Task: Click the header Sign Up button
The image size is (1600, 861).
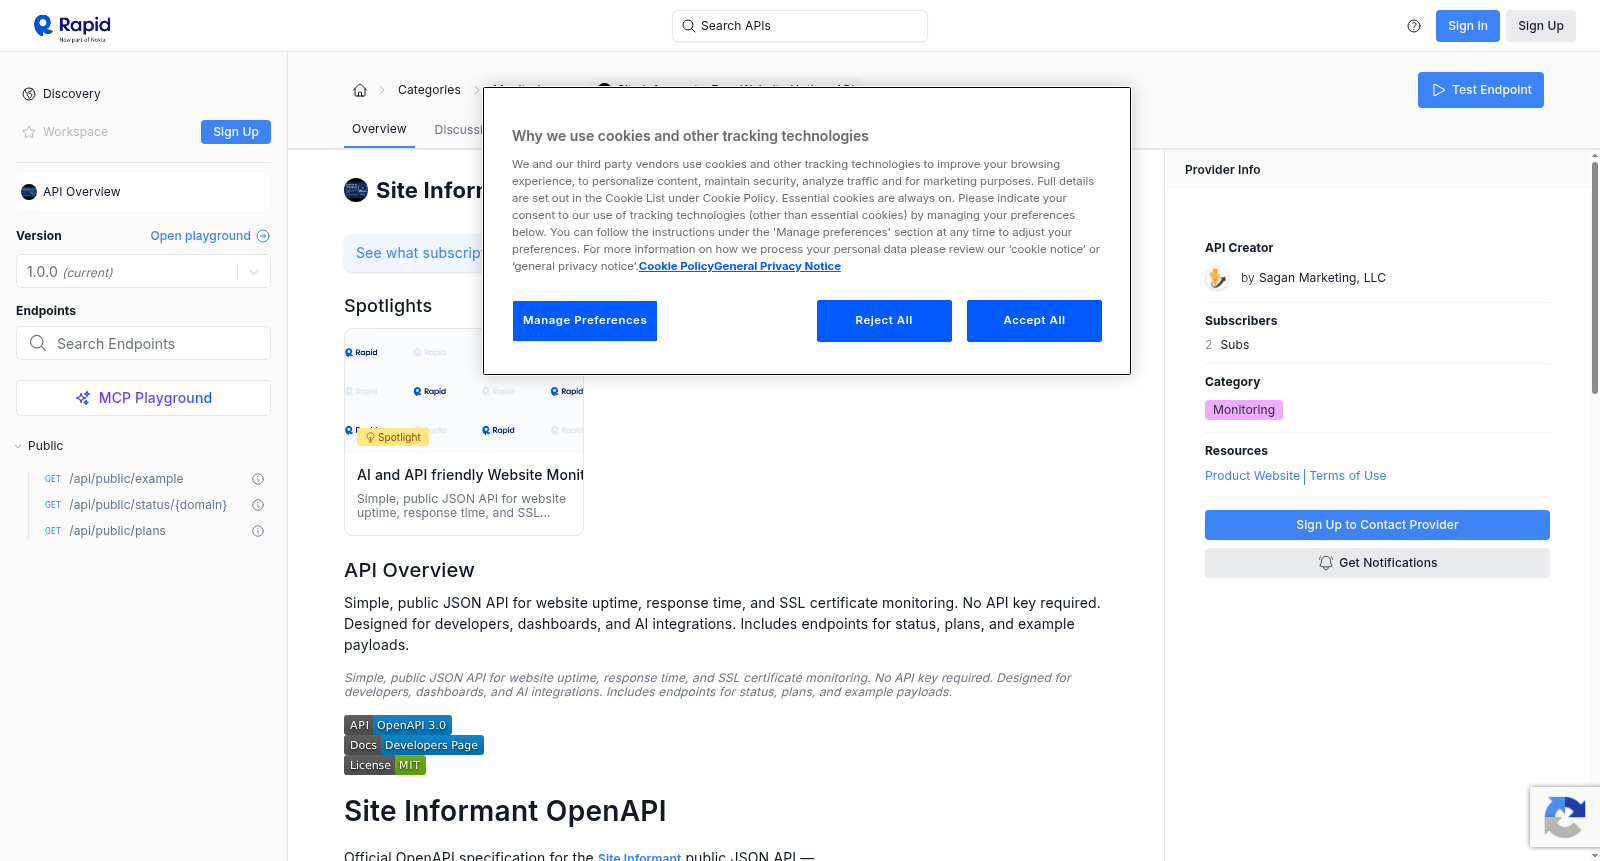Action: 1541,26
